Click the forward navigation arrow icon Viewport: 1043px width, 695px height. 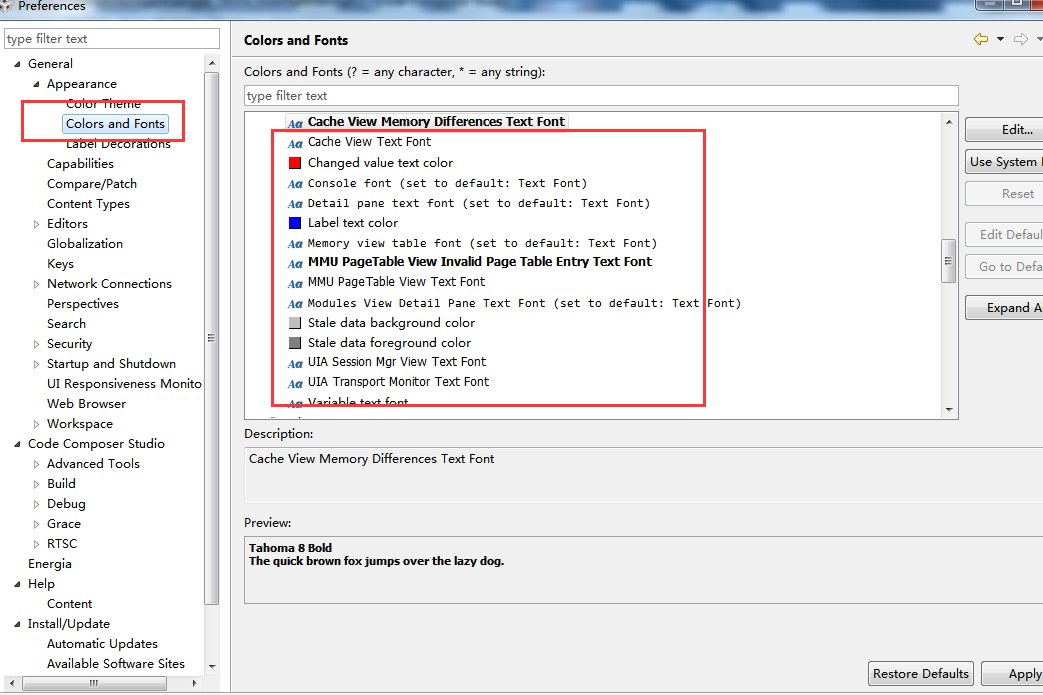point(1020,39)
